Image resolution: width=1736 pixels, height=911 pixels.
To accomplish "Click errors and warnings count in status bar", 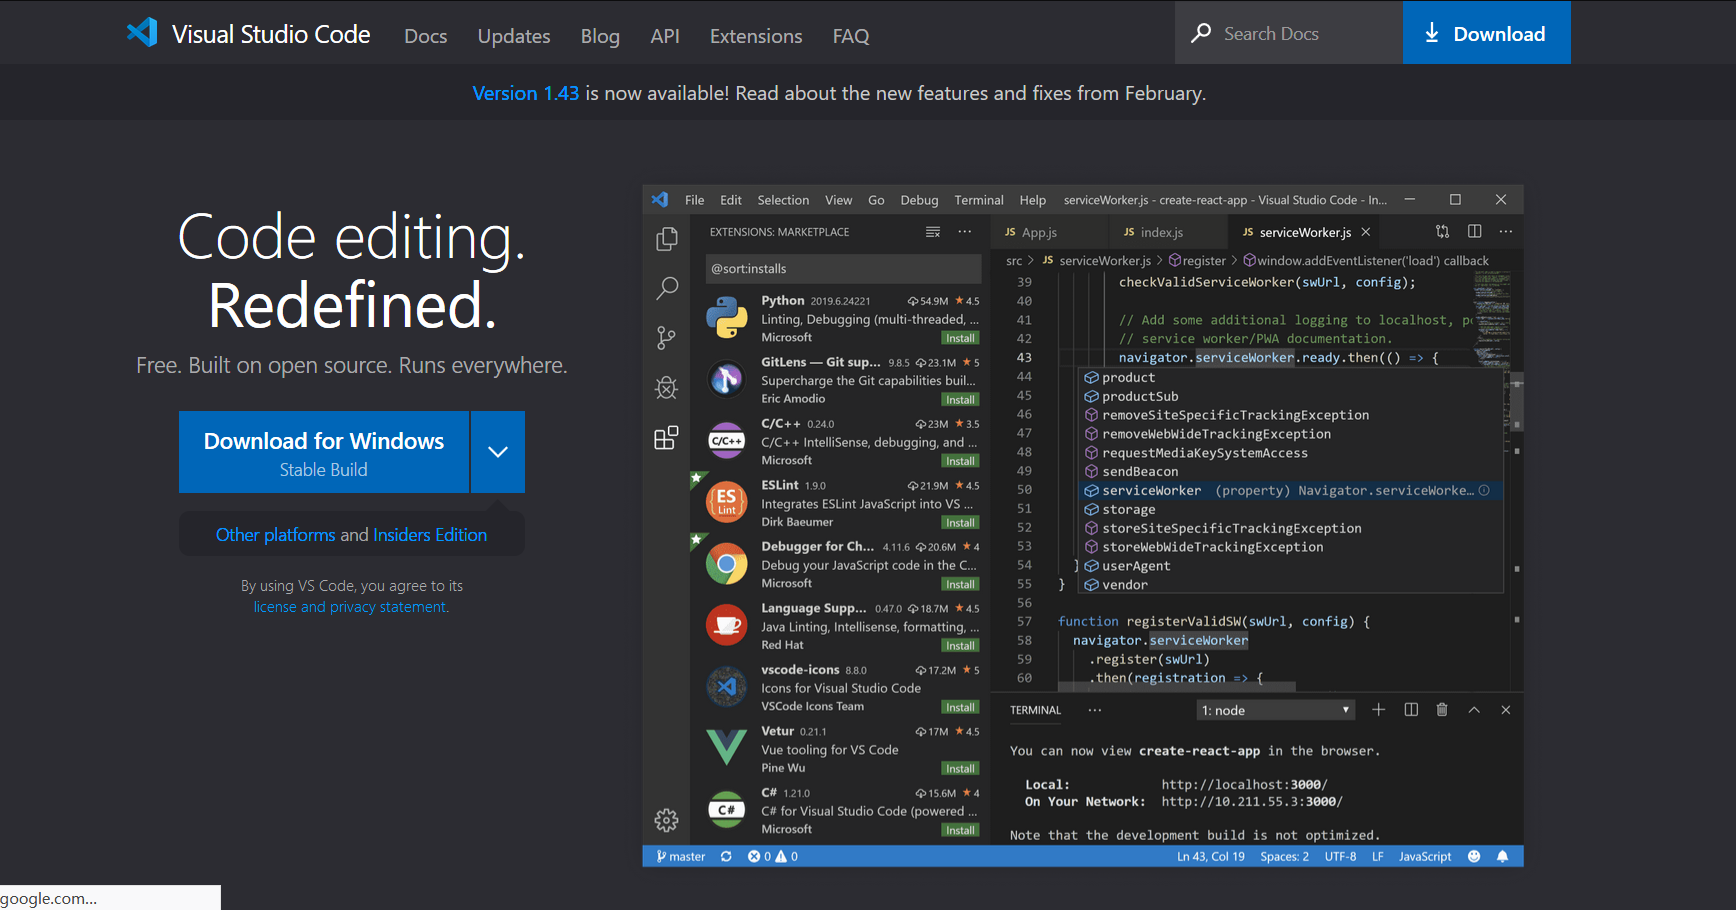I will click(773, 856).
